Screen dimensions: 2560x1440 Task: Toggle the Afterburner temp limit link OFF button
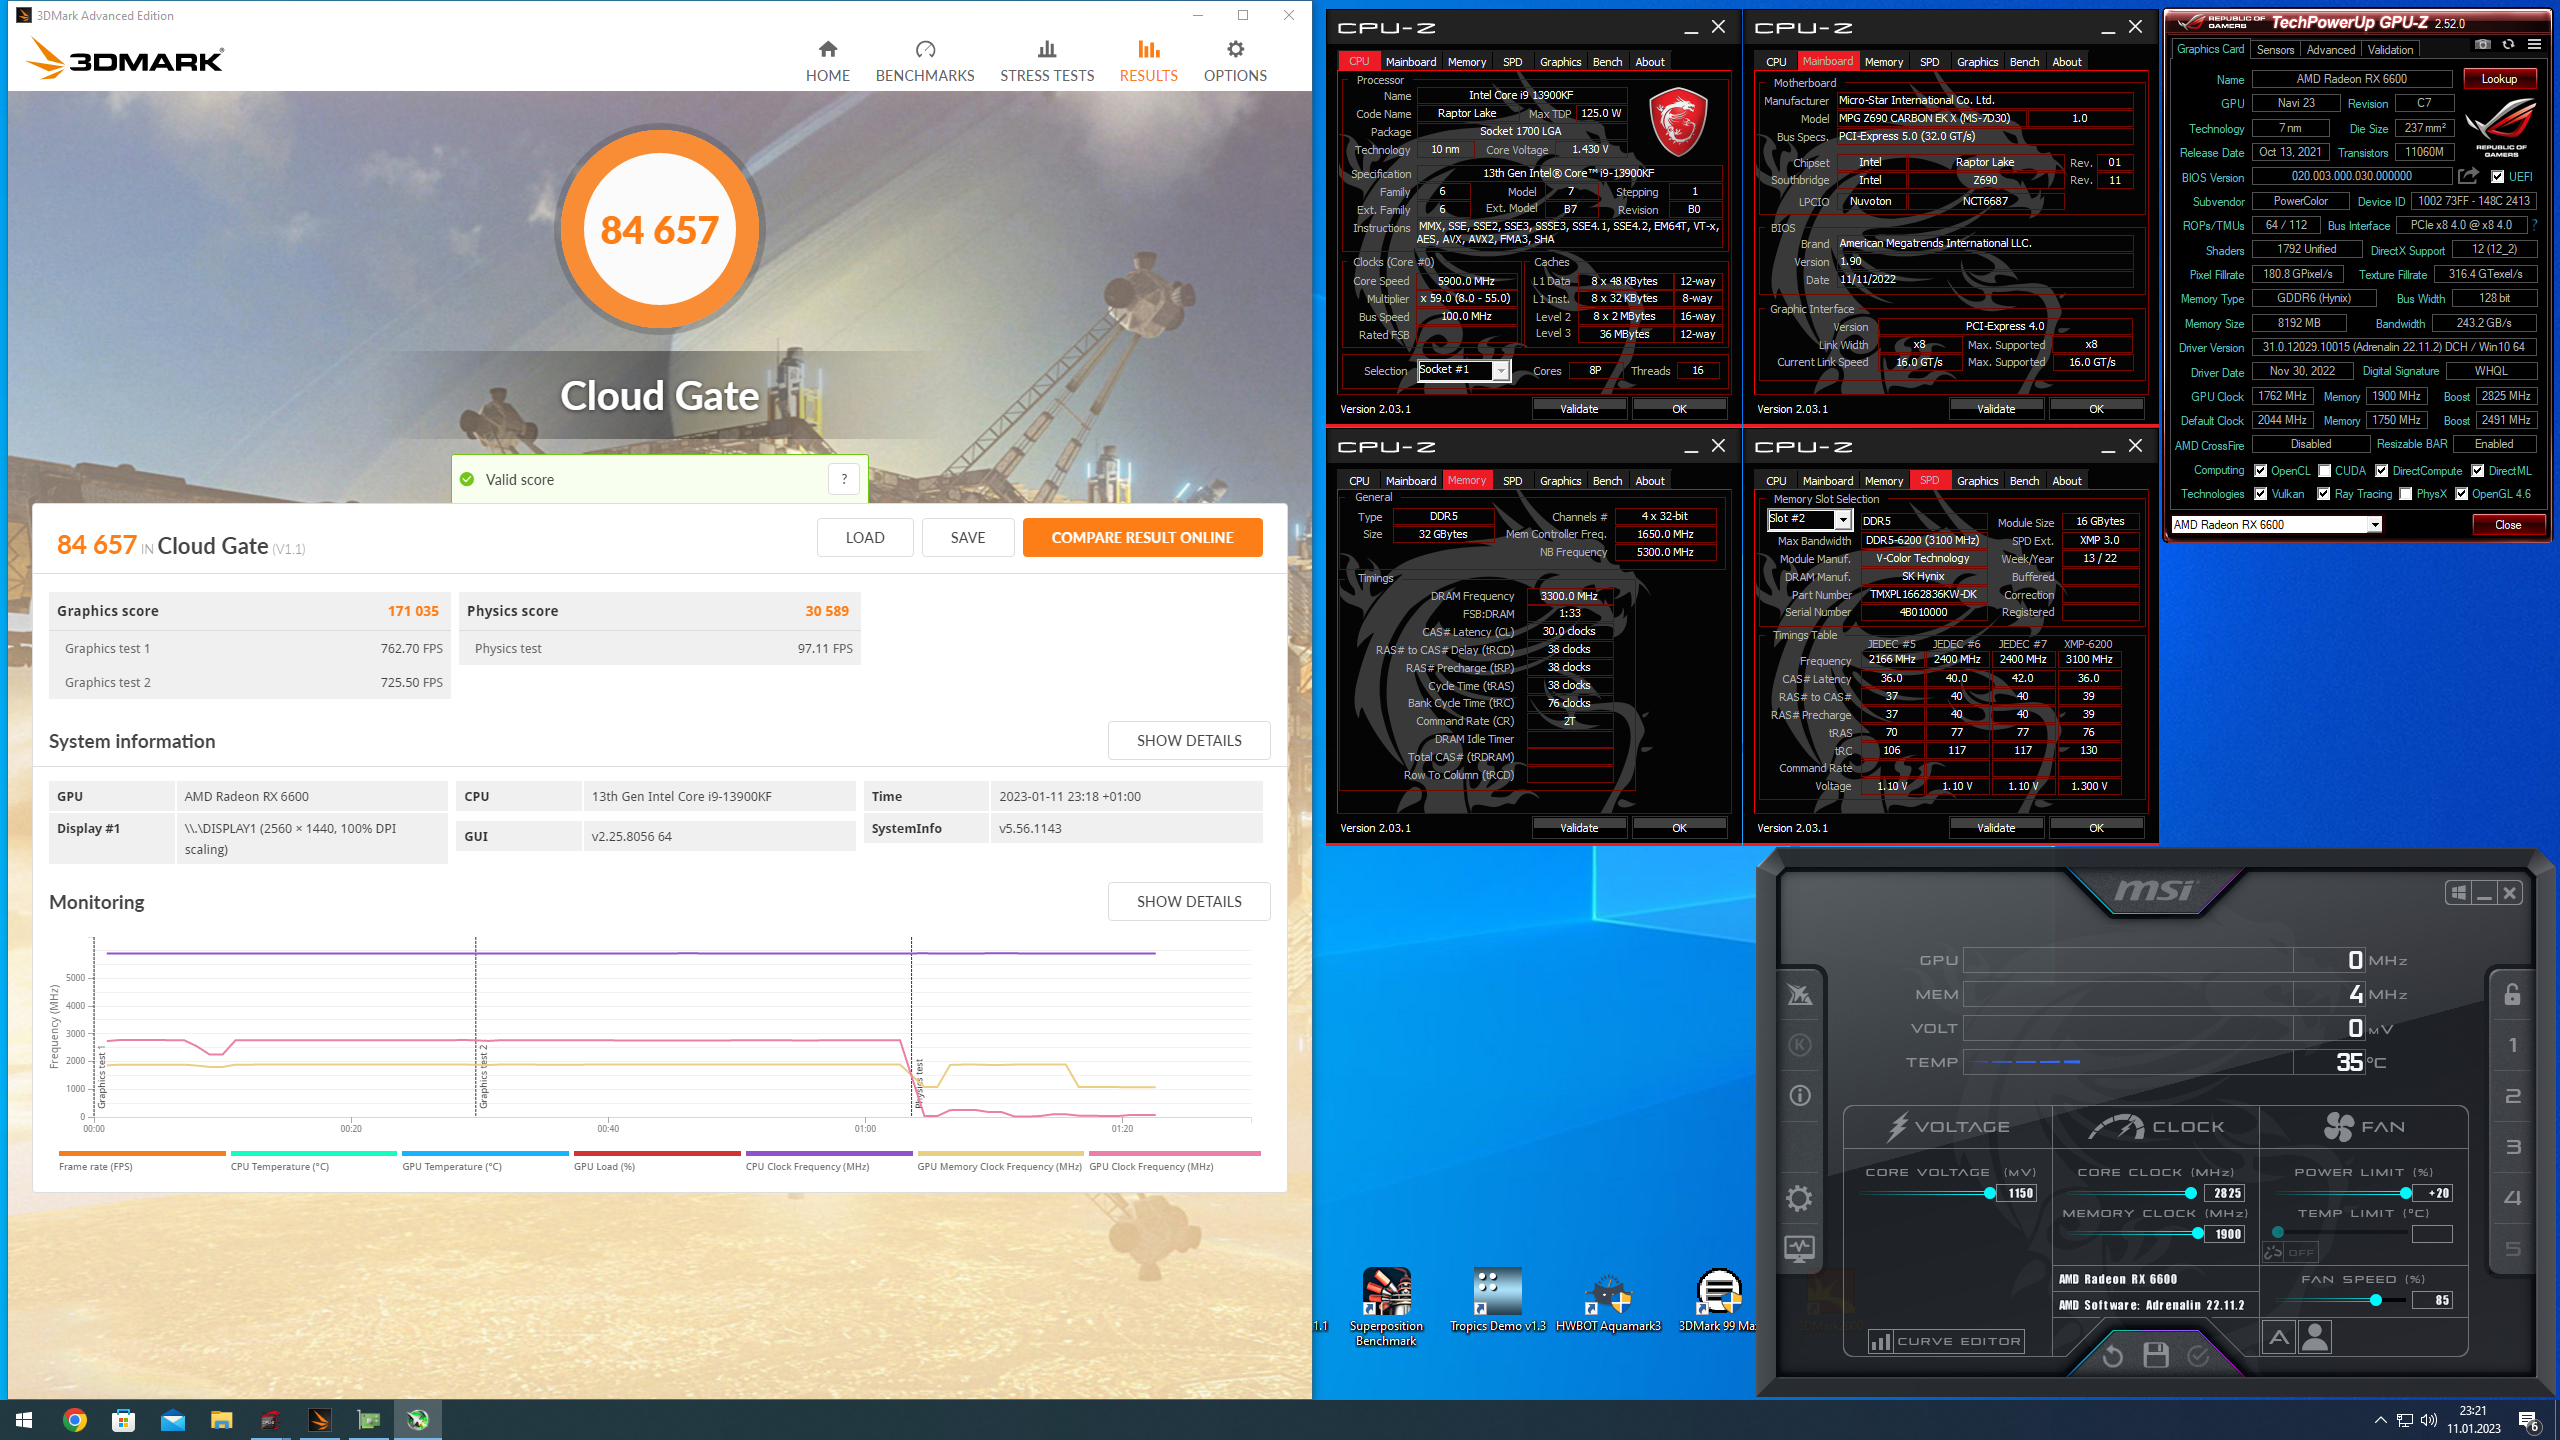(x=2290, y=1252)
